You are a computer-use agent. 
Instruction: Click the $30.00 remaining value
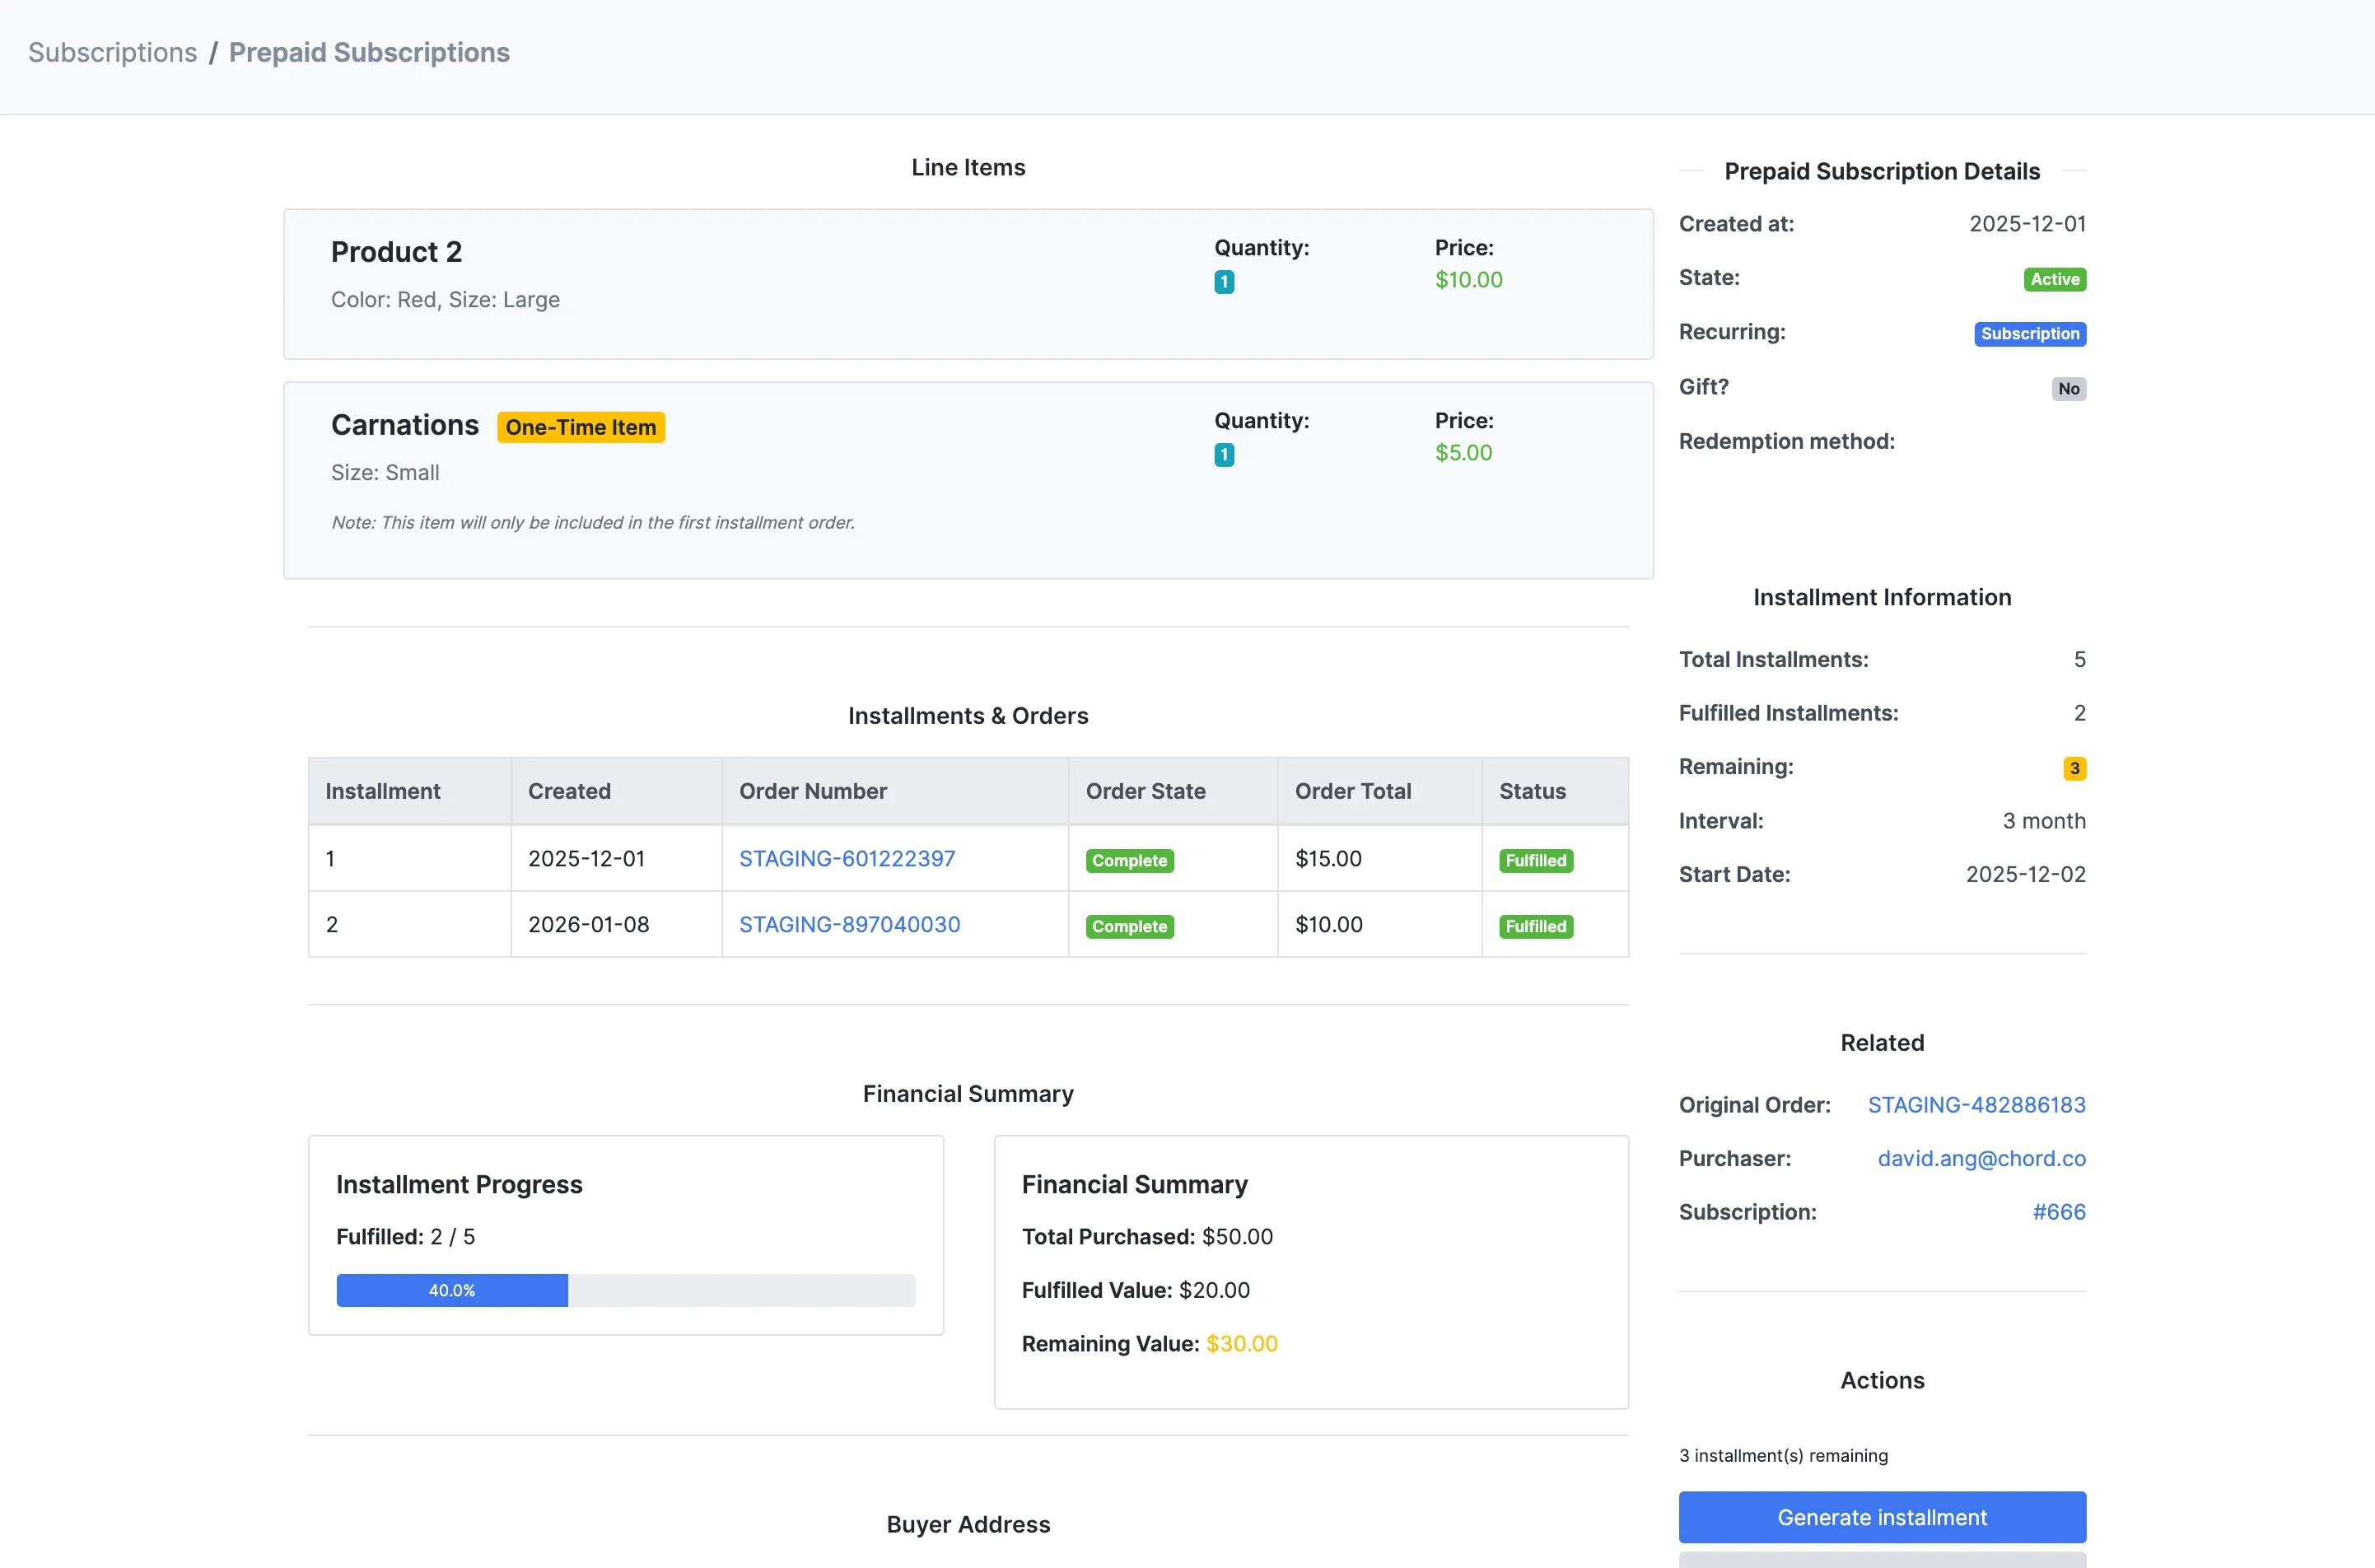pyautogui.click(x=1241, y=1343)
